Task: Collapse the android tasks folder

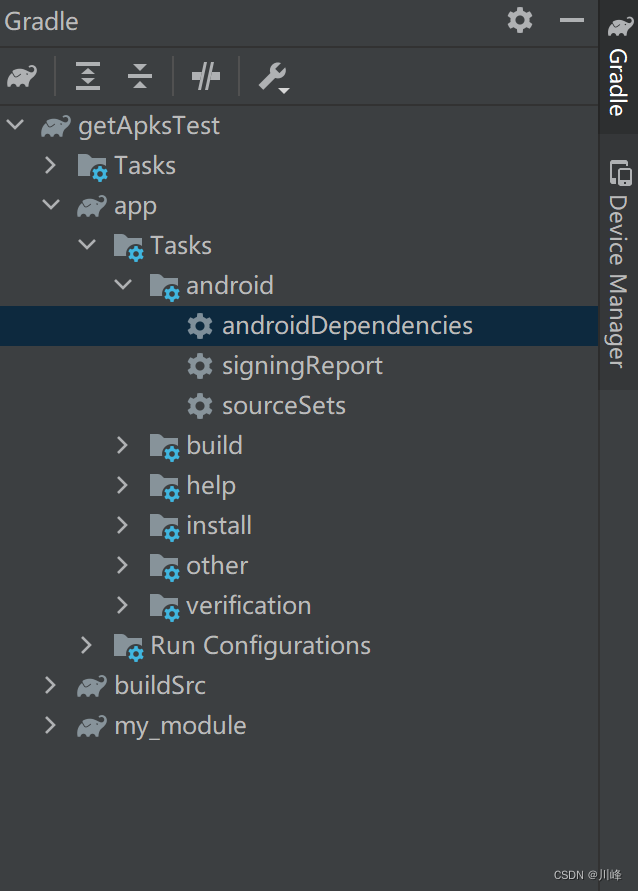Action: [122, 285]
